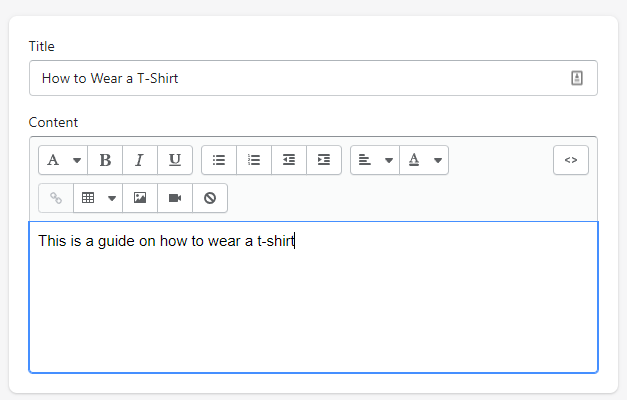
Task: Click the table grid icon
Action: tap(88, 198)
